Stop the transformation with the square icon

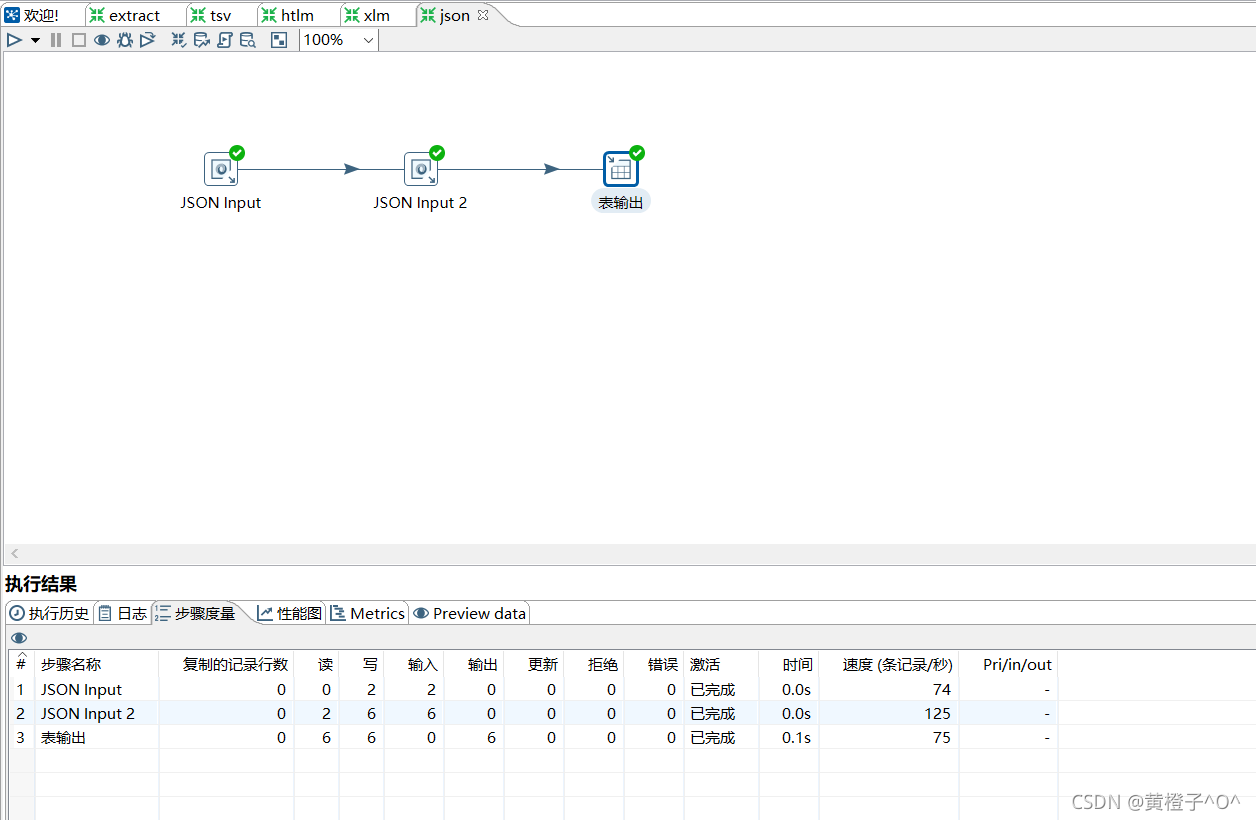(x=79, y=40)
